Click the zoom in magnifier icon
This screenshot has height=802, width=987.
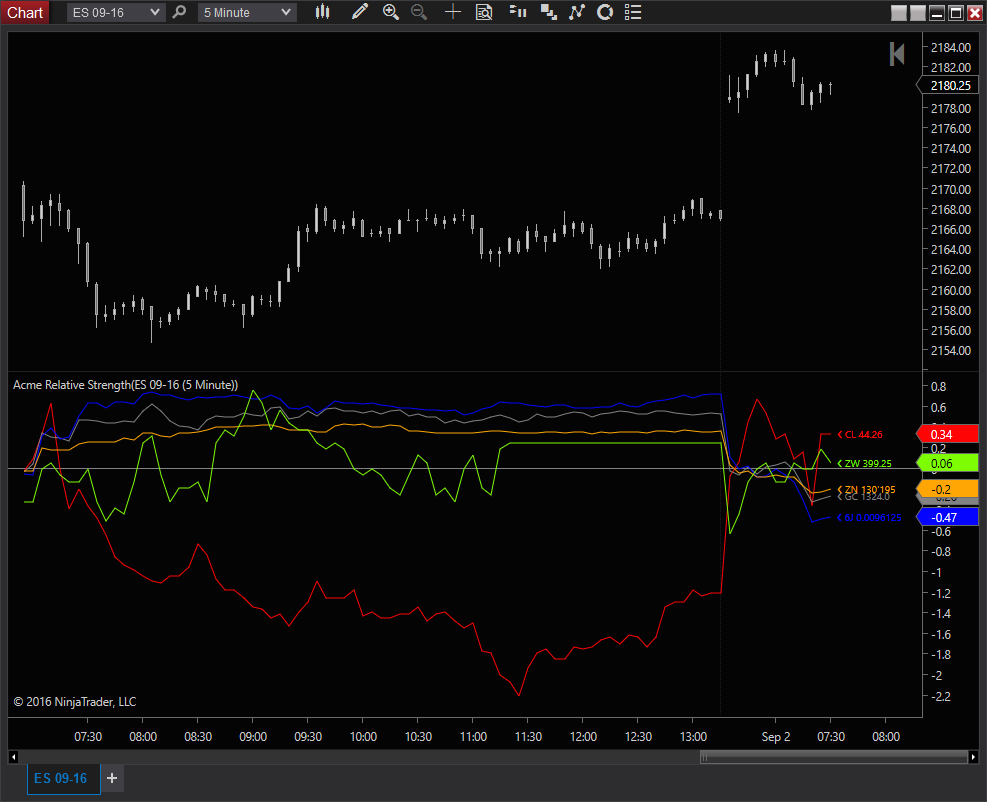(x=391, y=12)
